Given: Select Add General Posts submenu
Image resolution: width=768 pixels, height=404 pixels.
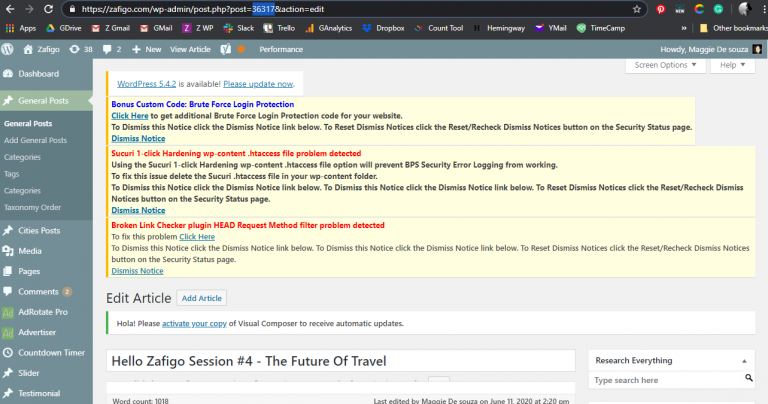Looking at the screenshot, I should coord(35,140).
